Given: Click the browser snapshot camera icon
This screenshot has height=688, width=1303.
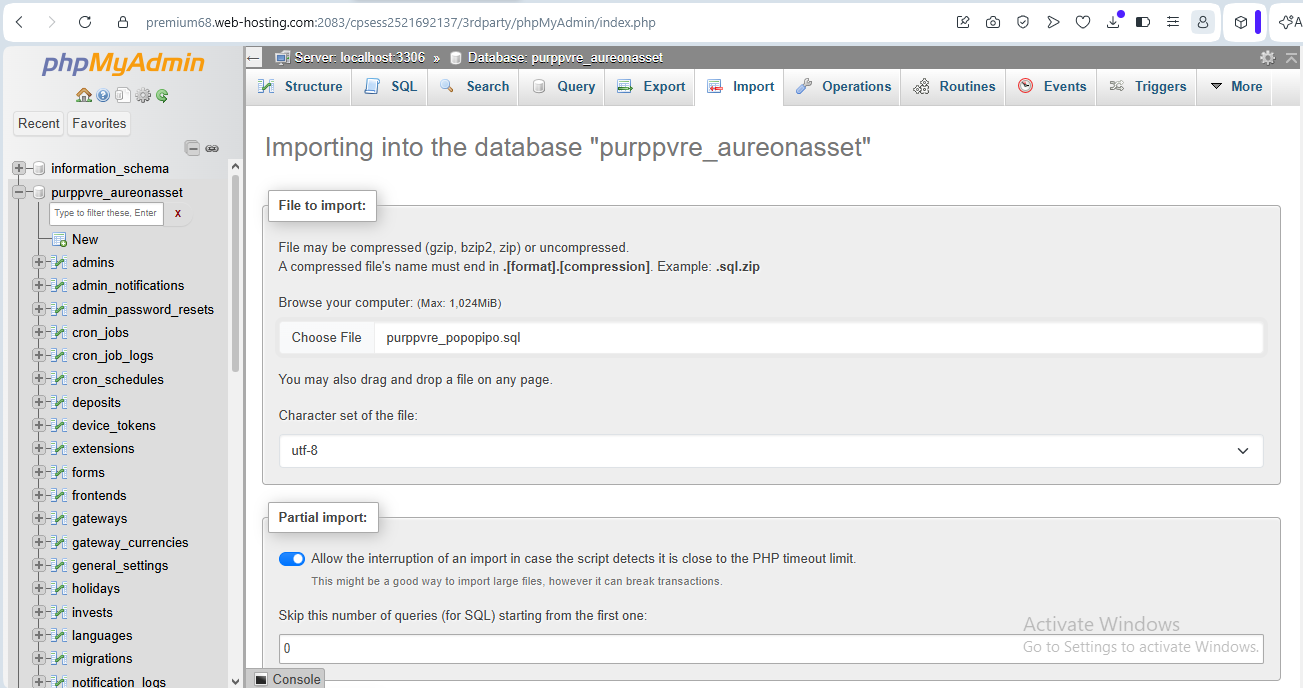Looking at the screenshot, I should [993, 22].
